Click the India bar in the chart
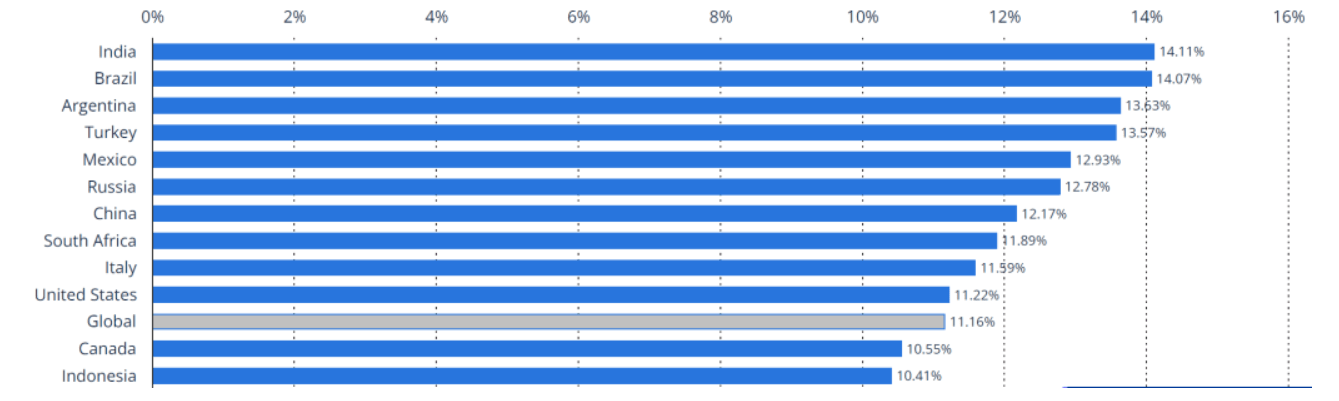Screen dimensions: 1339x401 652,52
